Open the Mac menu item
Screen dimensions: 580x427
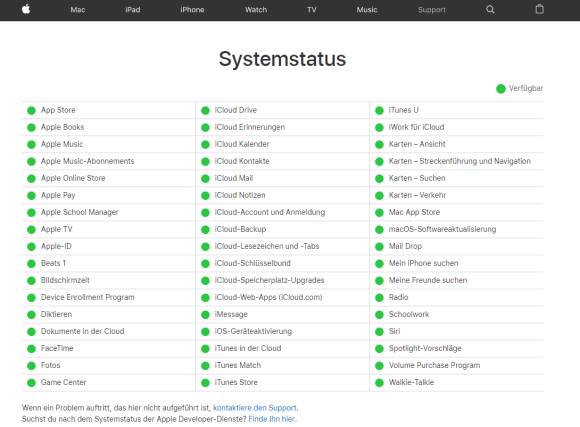click(78, 10)
